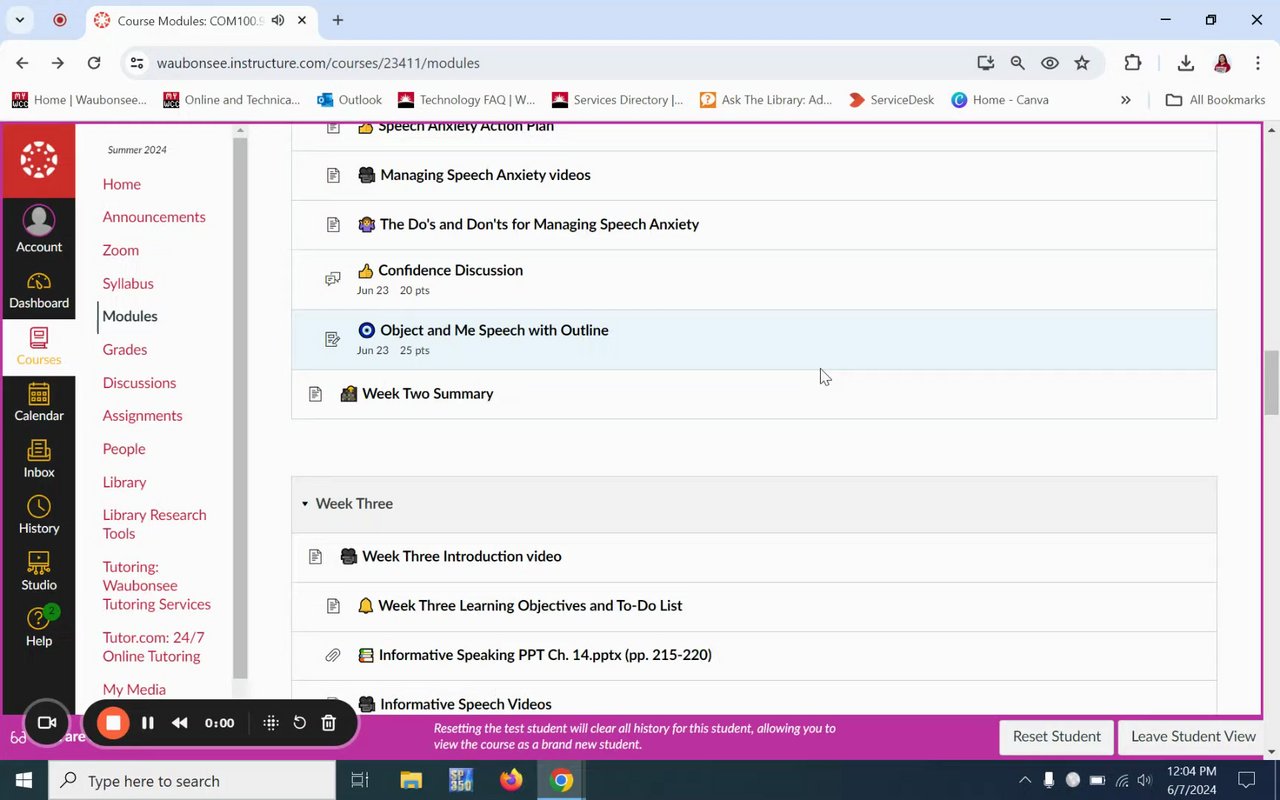Viewport: 1280px width, 800px height.
Task: Show hidden system tray icons
Action: pyautogui.click(x=1025, y=781)
